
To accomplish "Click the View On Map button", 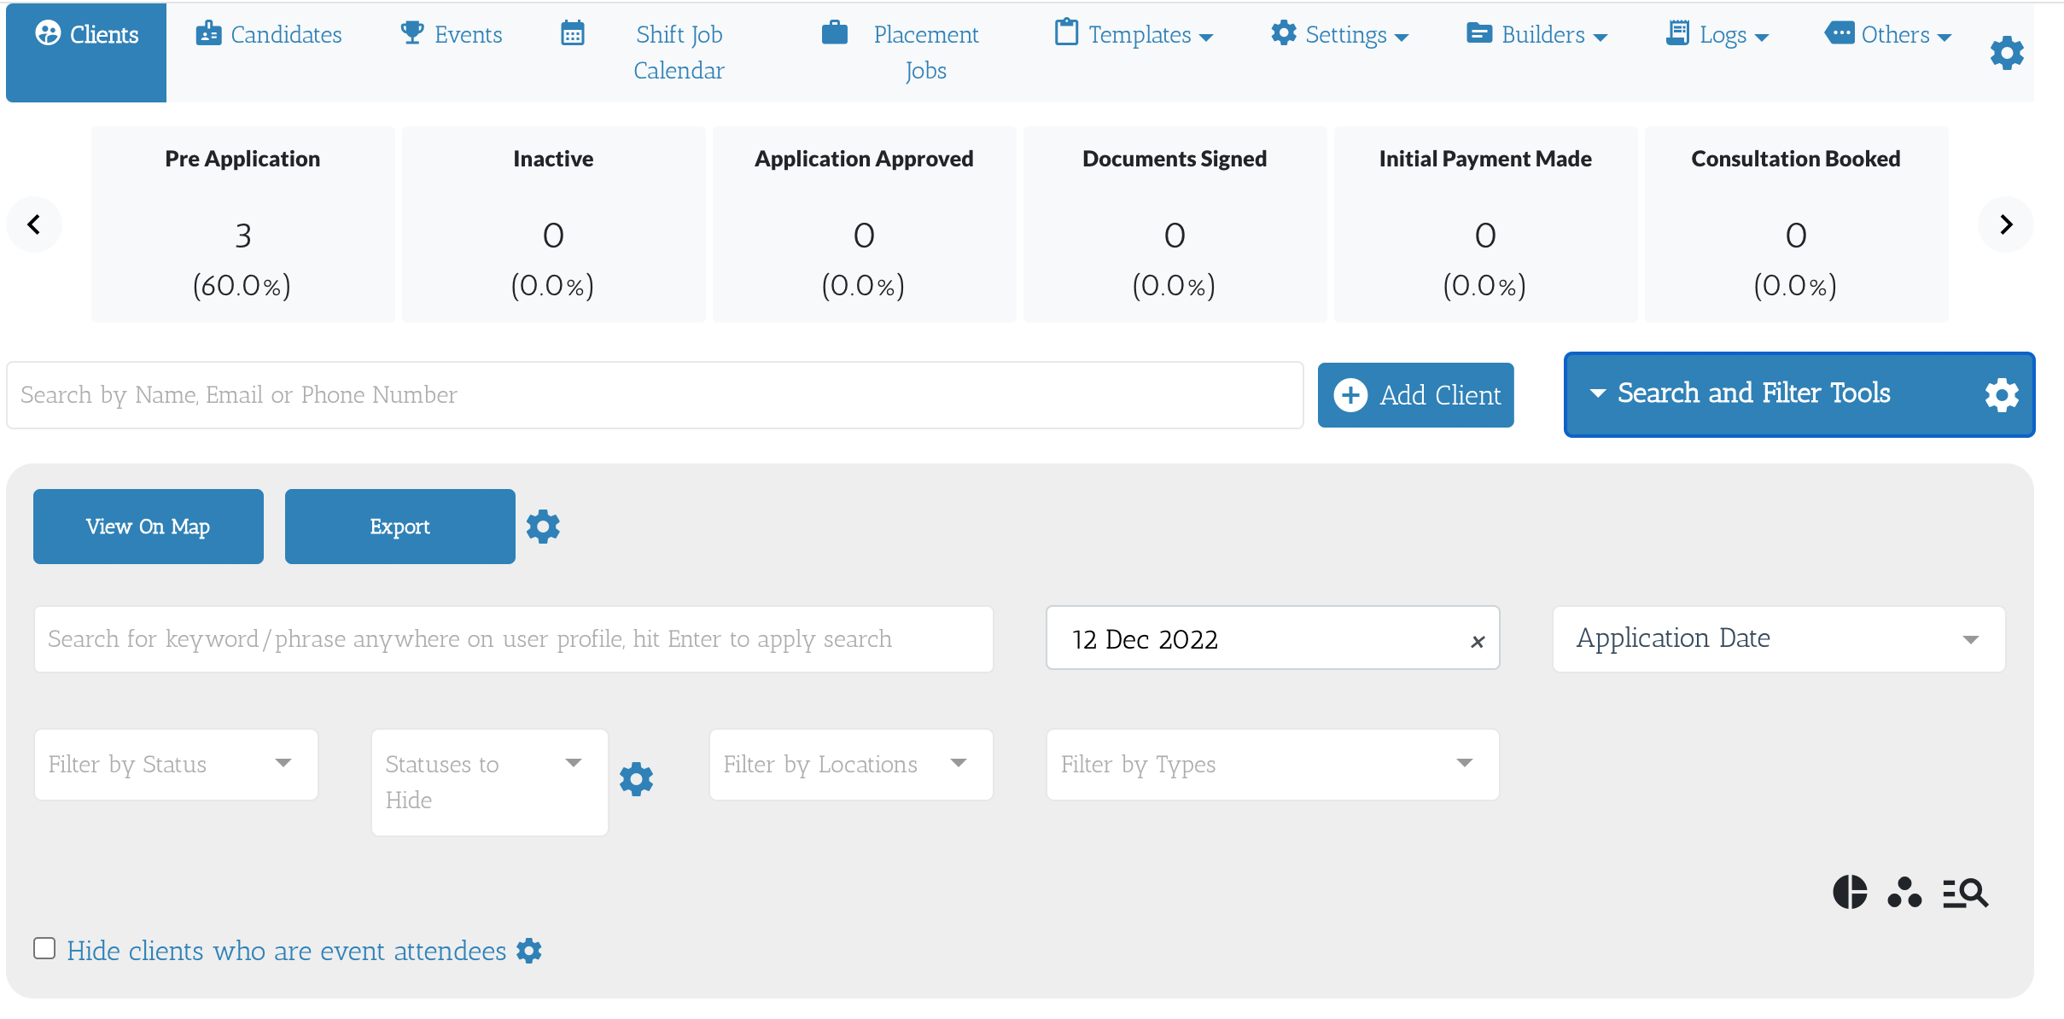I will [147, 526].
